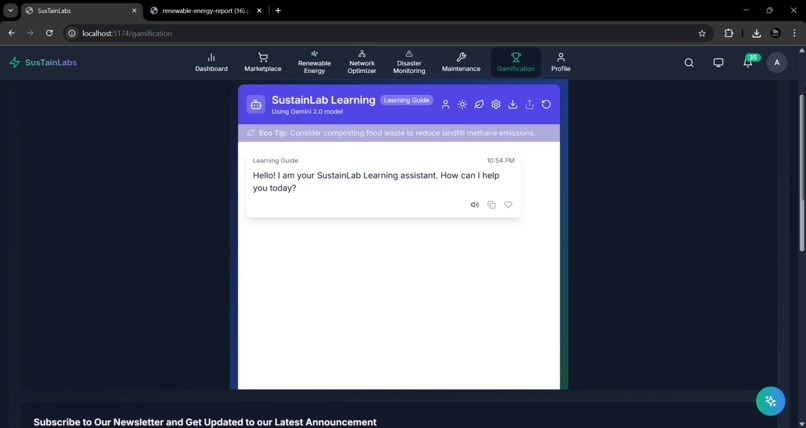Click the 'Learning Guide' sender label in message

coord(275,161)
